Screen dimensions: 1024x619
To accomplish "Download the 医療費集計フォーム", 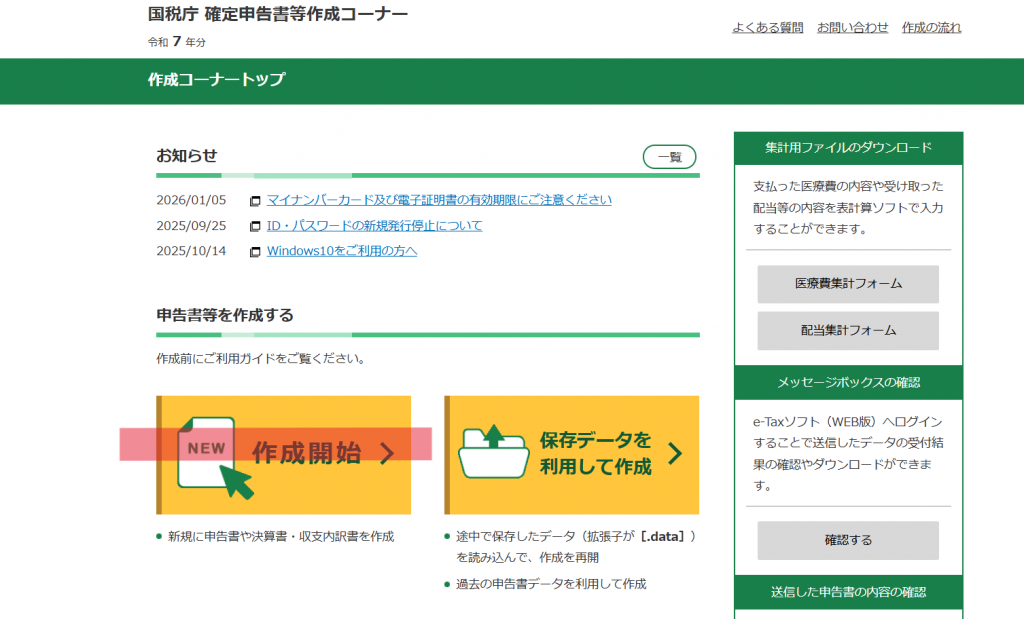I will [848, 284].
